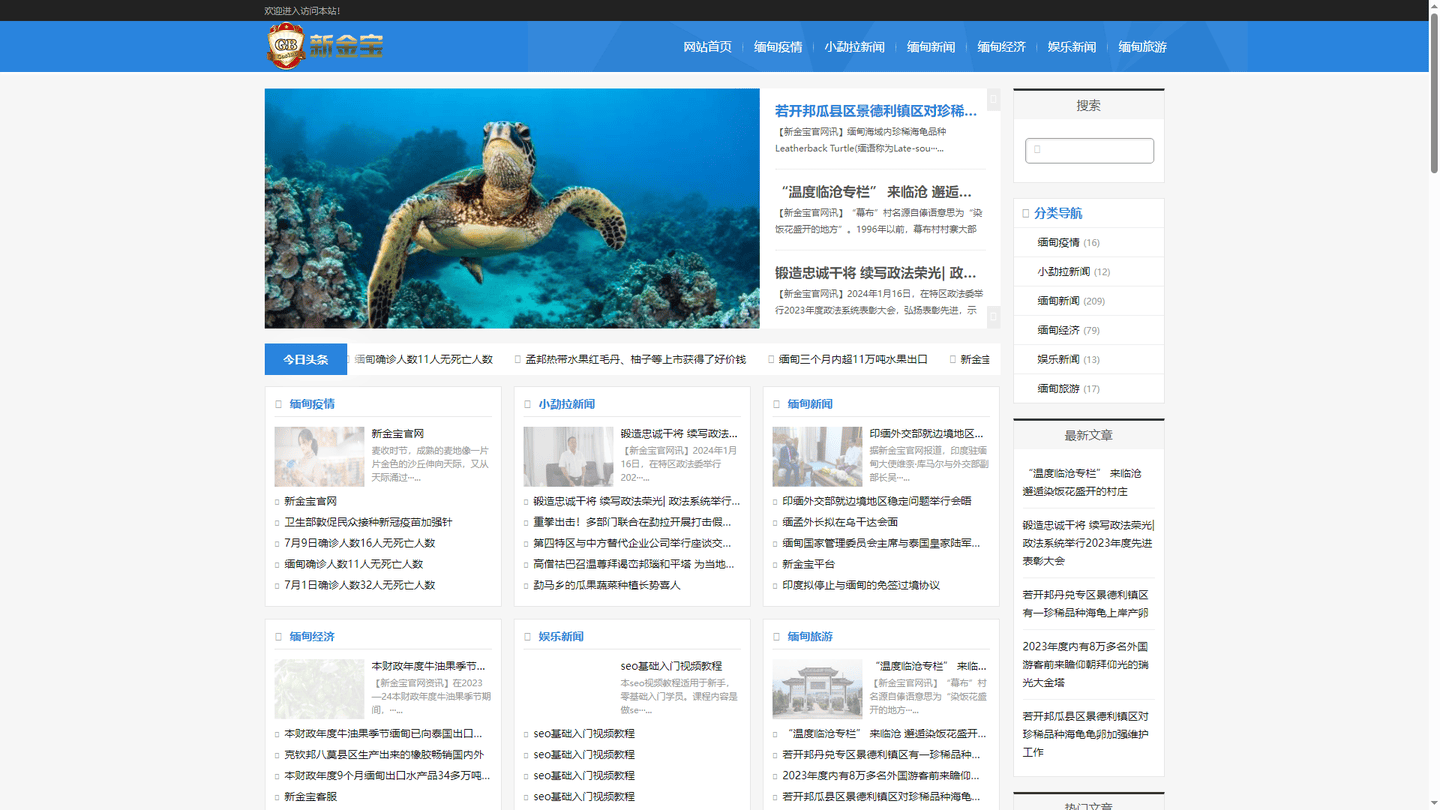Open article 勐马乡的瓜果蔬菜种植长势喜人
This screenshot has width=1440, height=810.
(x=607, y=585)
